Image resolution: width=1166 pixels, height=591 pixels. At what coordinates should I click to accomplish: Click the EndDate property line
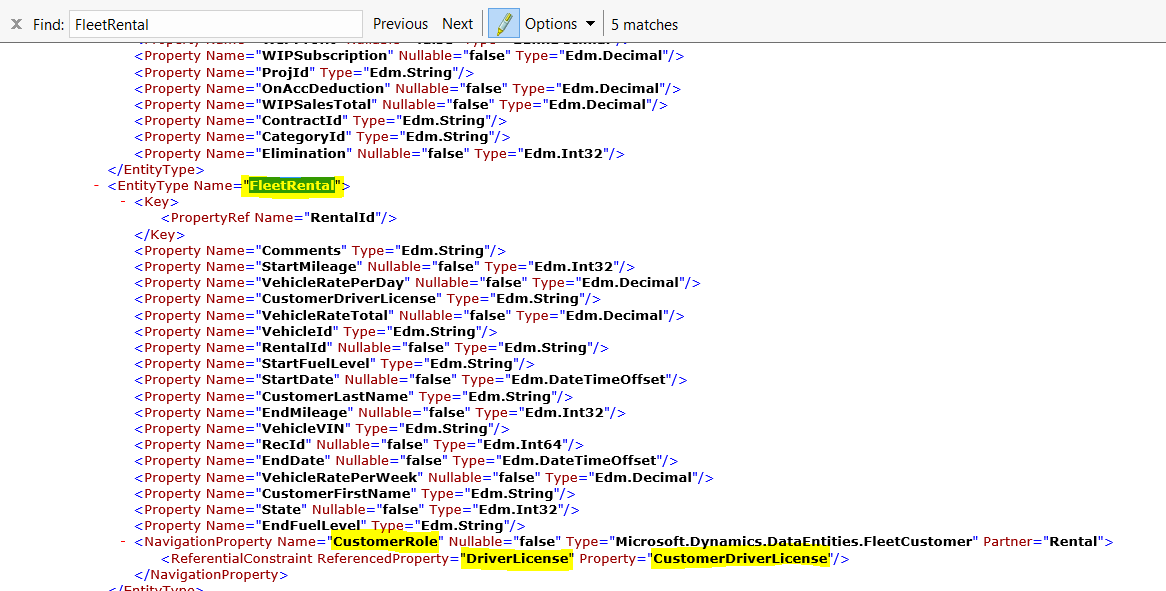tap(406, 461)
